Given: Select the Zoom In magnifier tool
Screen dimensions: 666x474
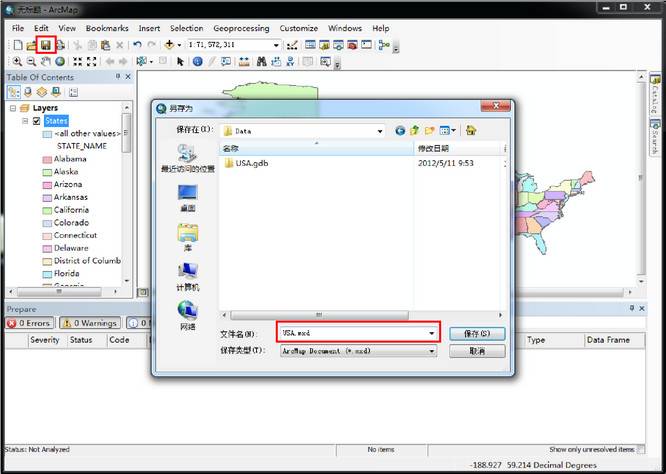Looking at the screenshot, I should click(x=17, y=62).
